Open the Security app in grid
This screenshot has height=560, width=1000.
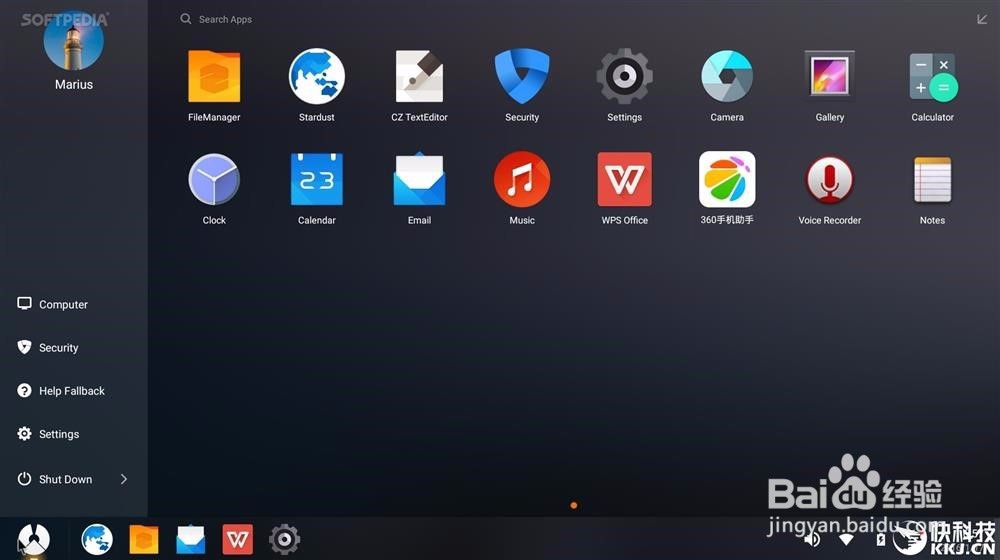tap(522, 77)
